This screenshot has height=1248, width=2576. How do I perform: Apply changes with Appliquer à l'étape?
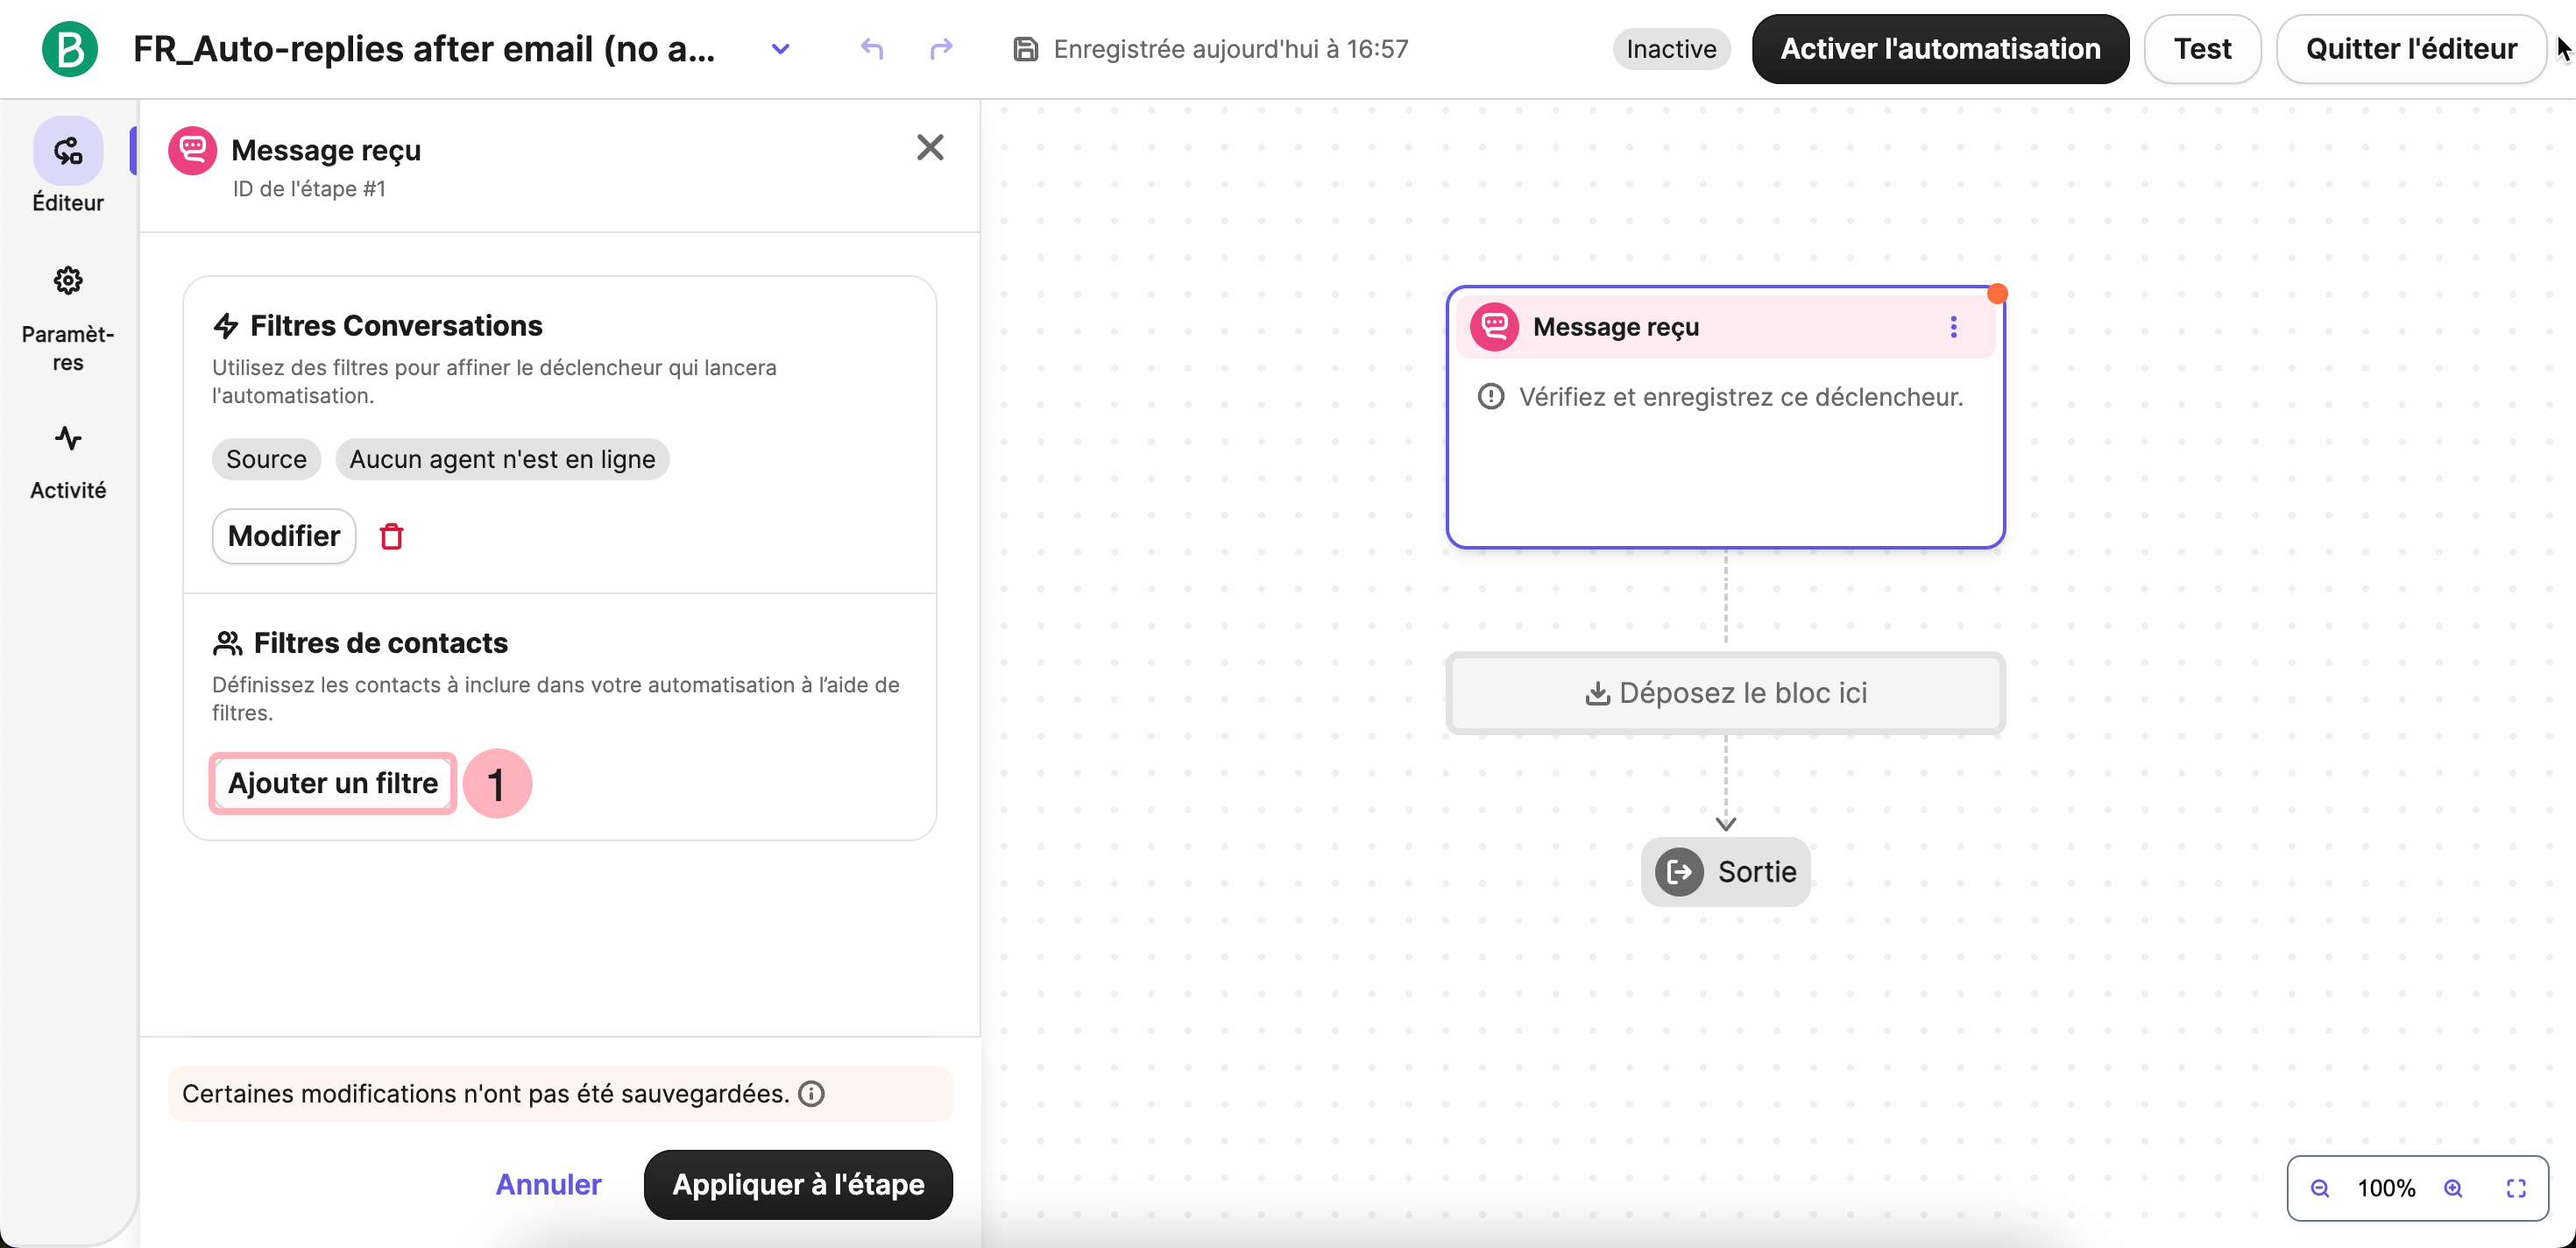point(798,1185)
